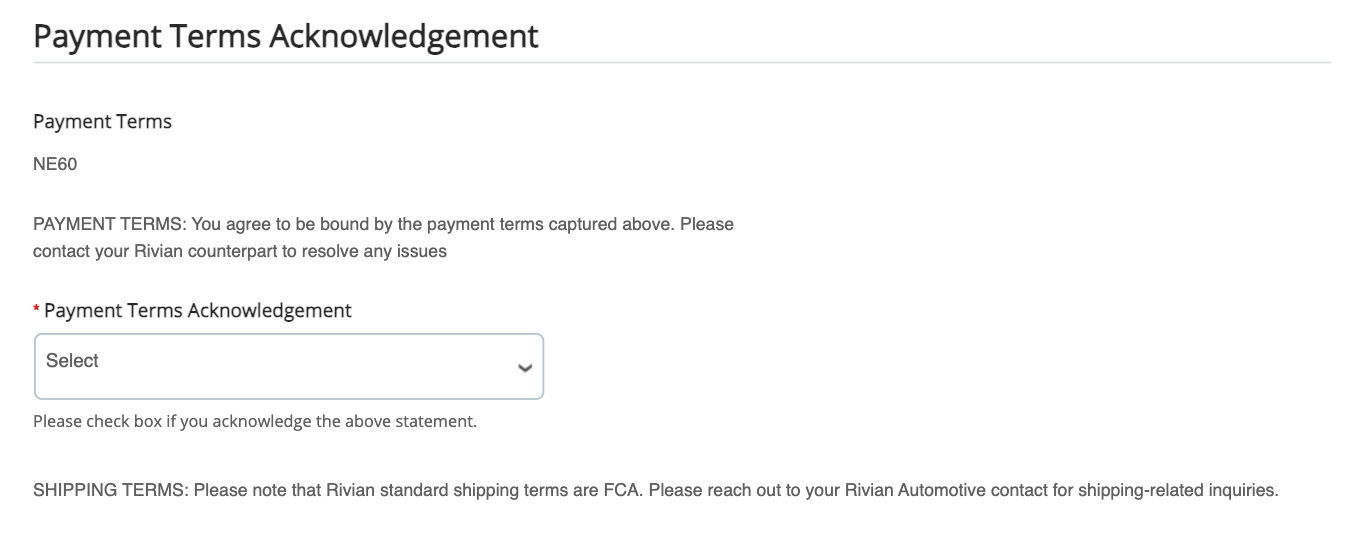The image size is (1362, 536).
Task: Click the "Payment Terms" field label
Action: pyautogui.click(x=102, y=122)
